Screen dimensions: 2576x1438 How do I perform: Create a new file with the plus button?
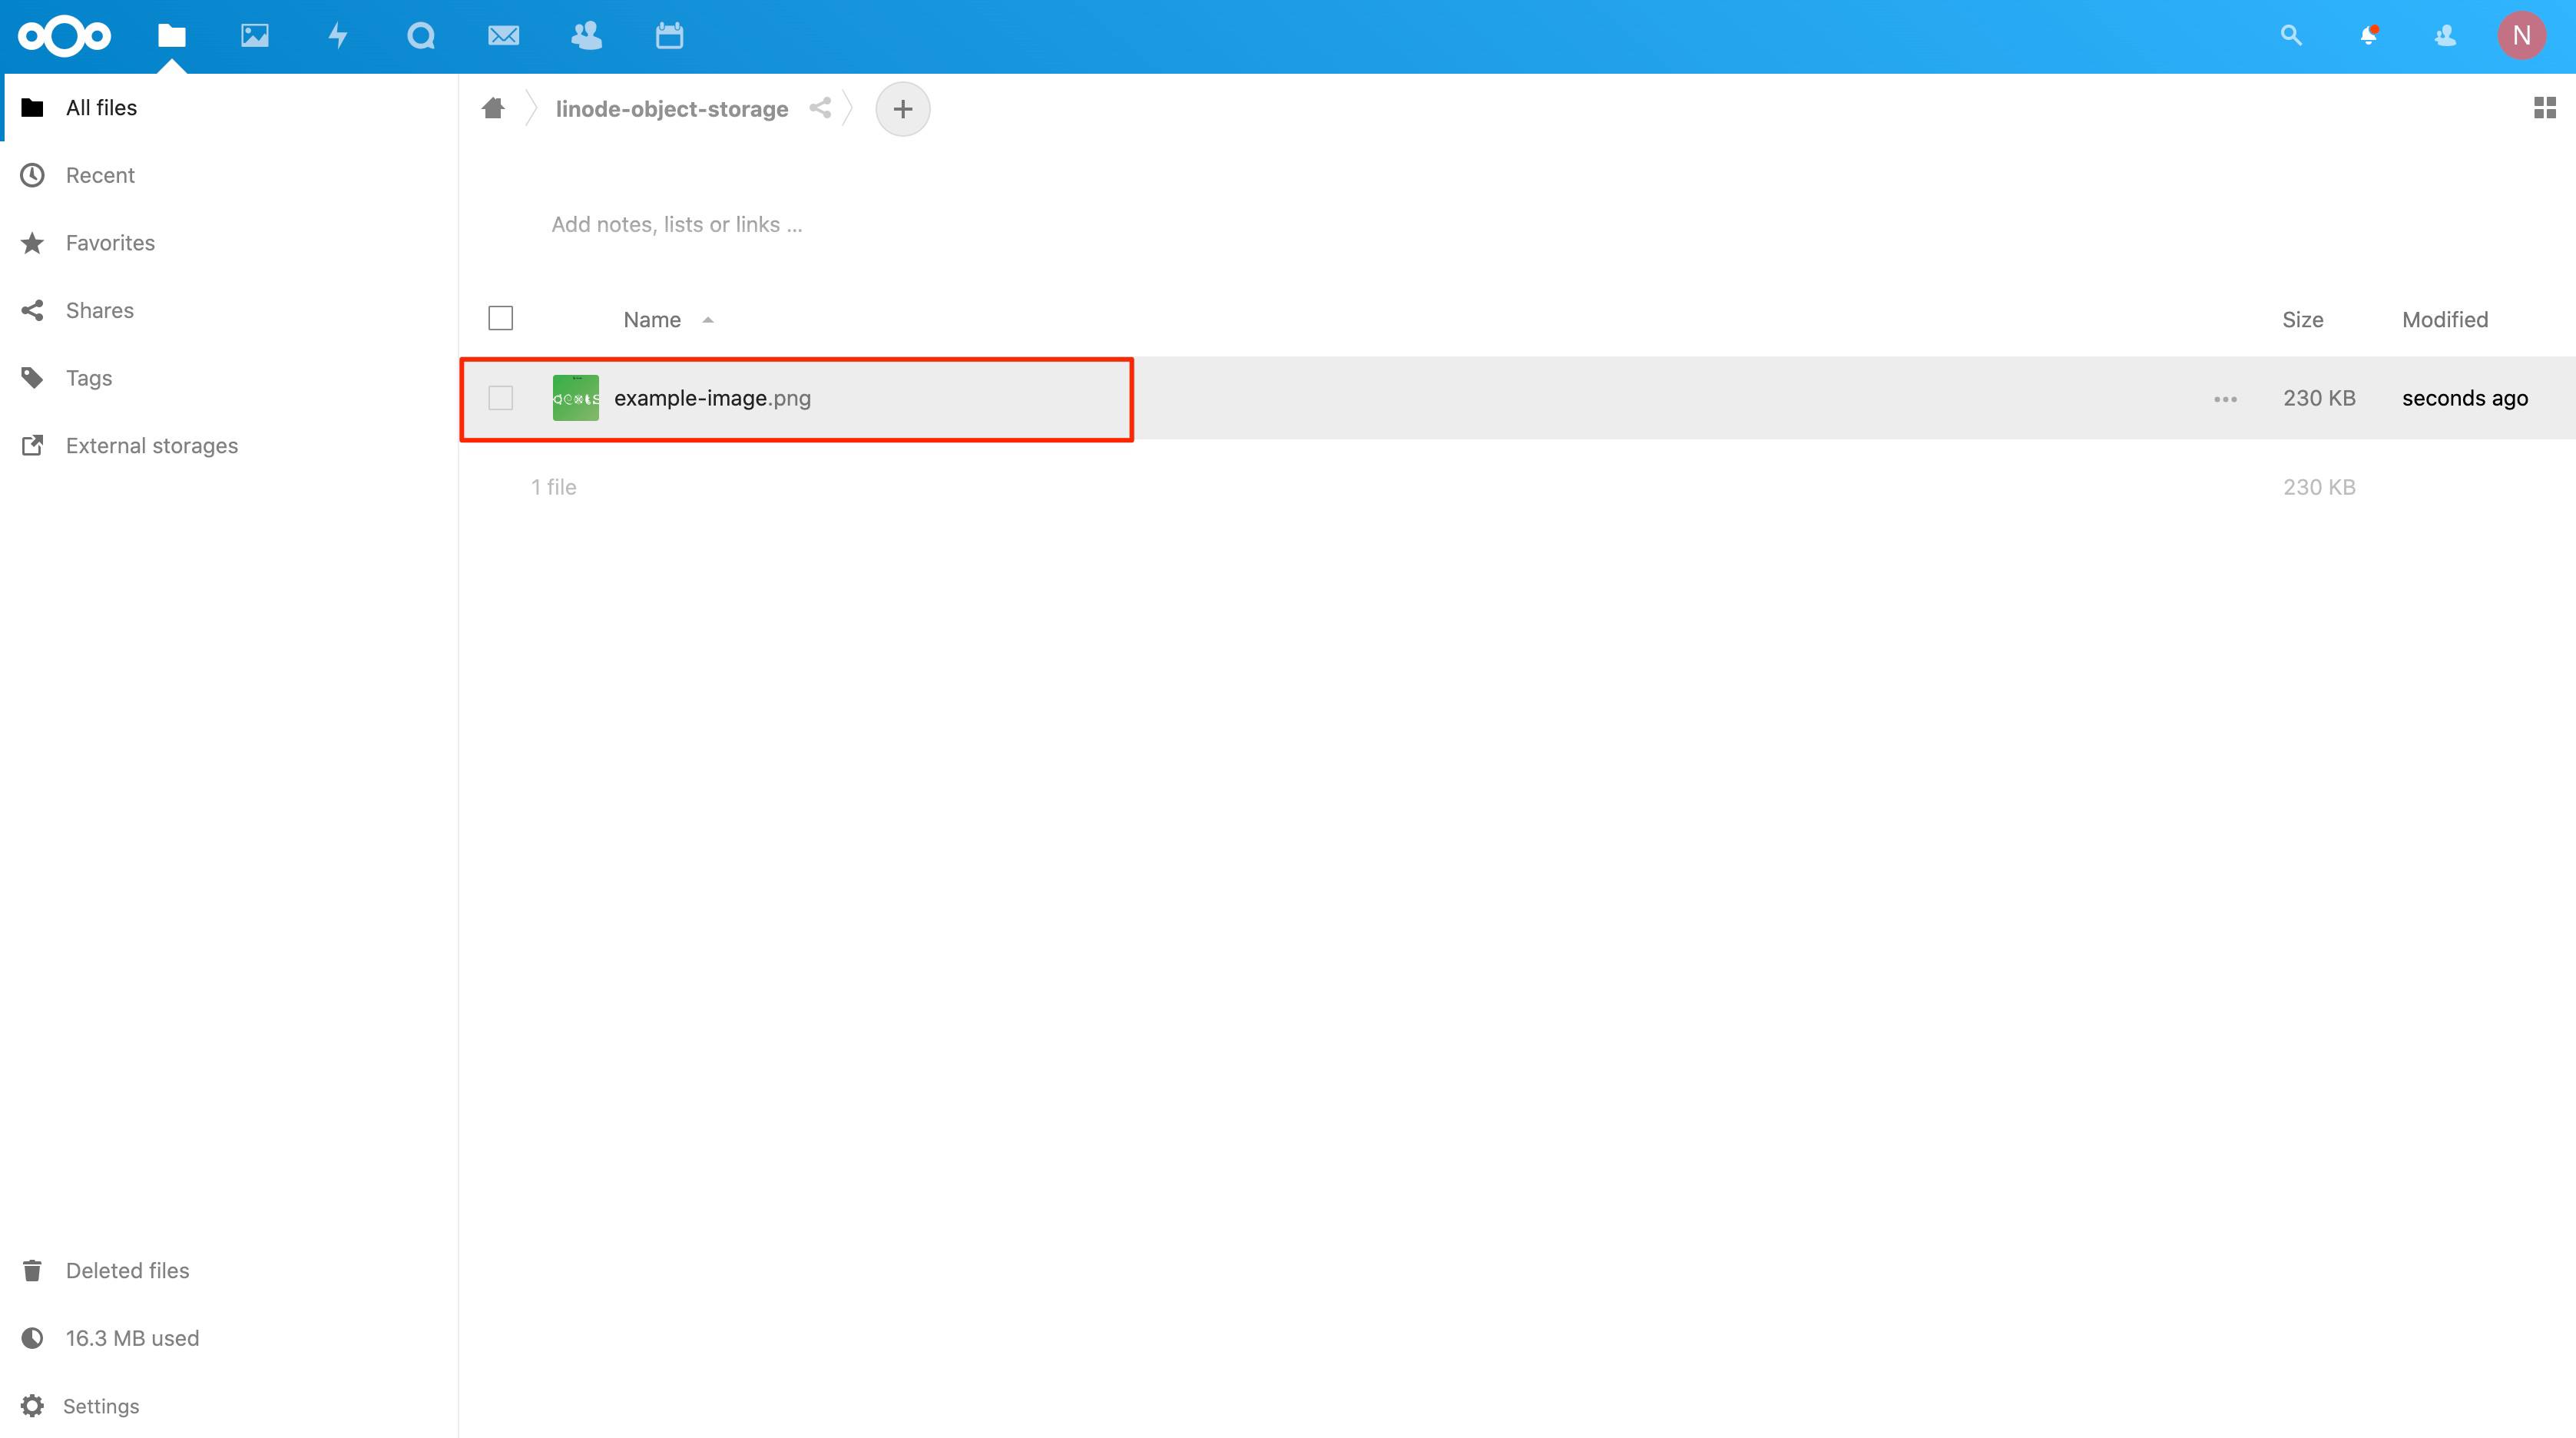click(x=902, y=108)
